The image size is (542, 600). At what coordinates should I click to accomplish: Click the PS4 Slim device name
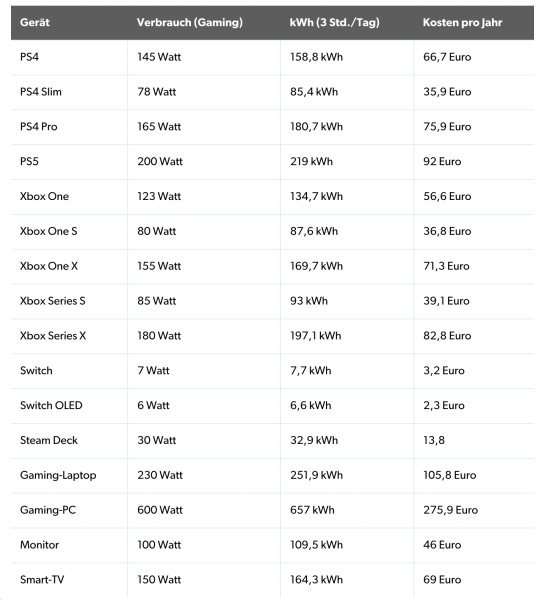tap(41, 92)
